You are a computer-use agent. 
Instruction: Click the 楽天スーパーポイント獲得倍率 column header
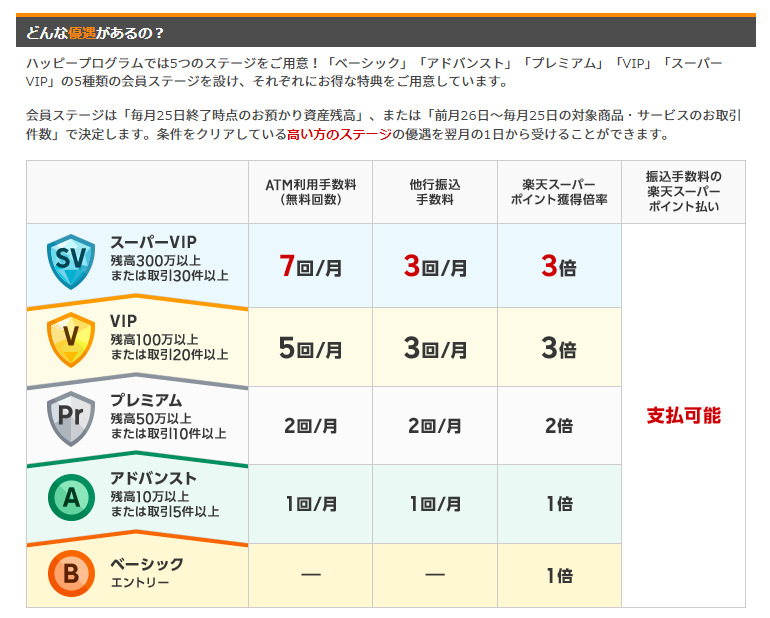pos(558,192)
